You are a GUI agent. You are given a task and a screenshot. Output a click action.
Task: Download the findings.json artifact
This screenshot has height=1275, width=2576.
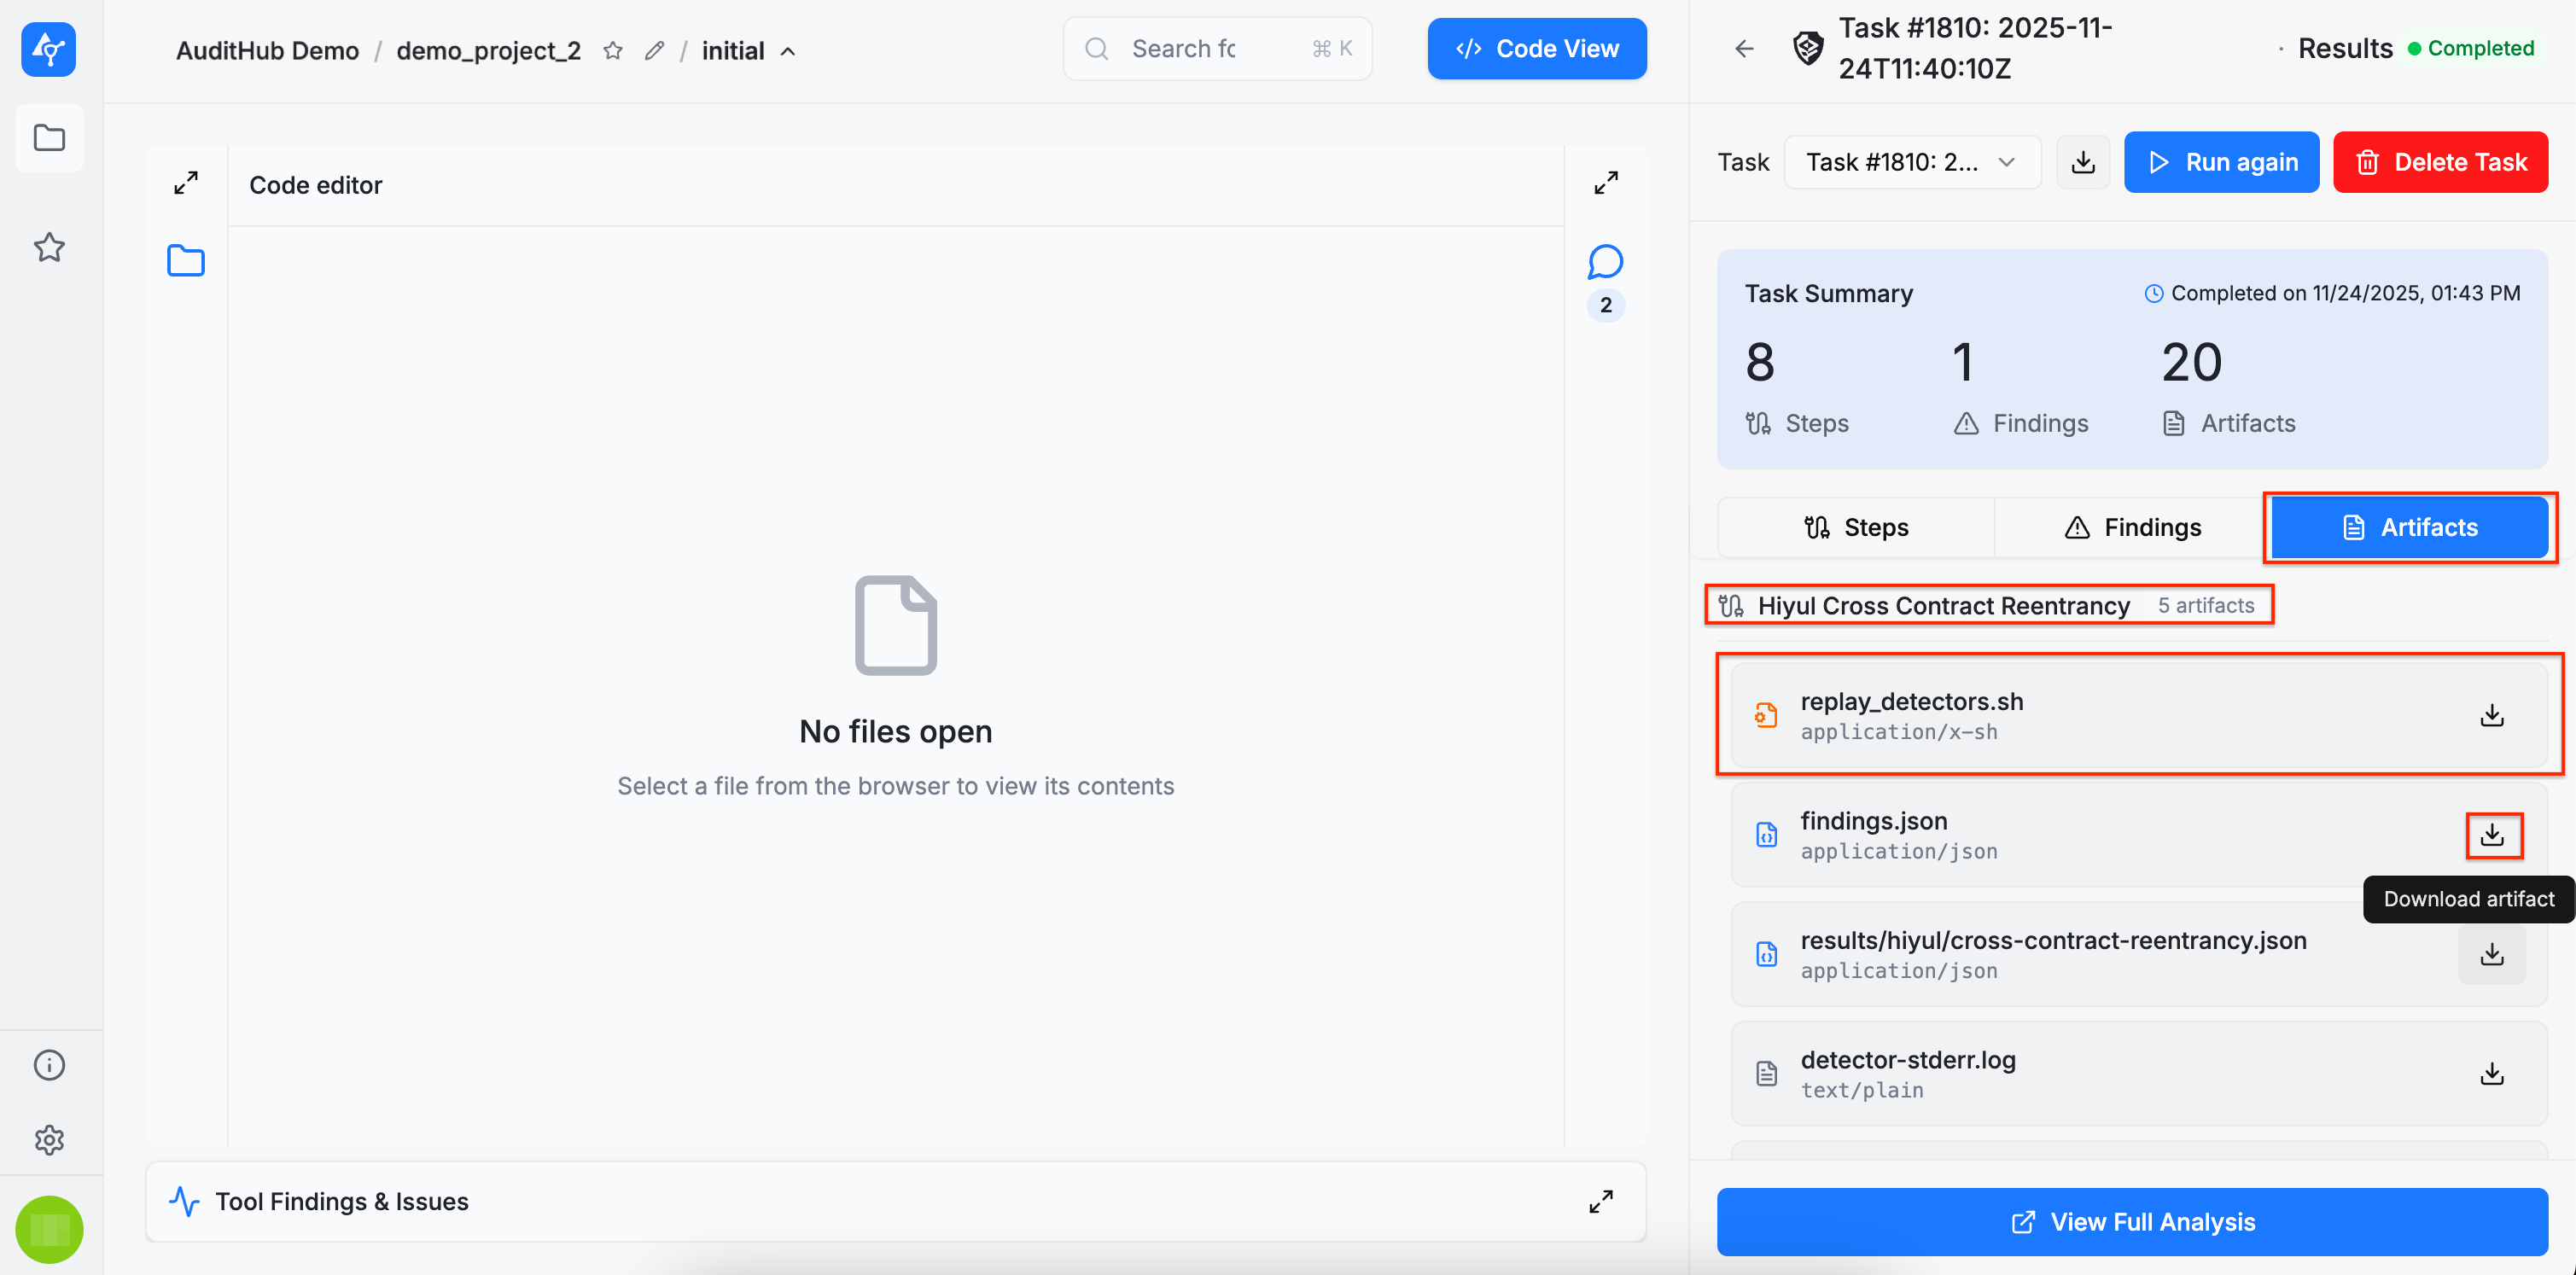[x=2492, y=835]
